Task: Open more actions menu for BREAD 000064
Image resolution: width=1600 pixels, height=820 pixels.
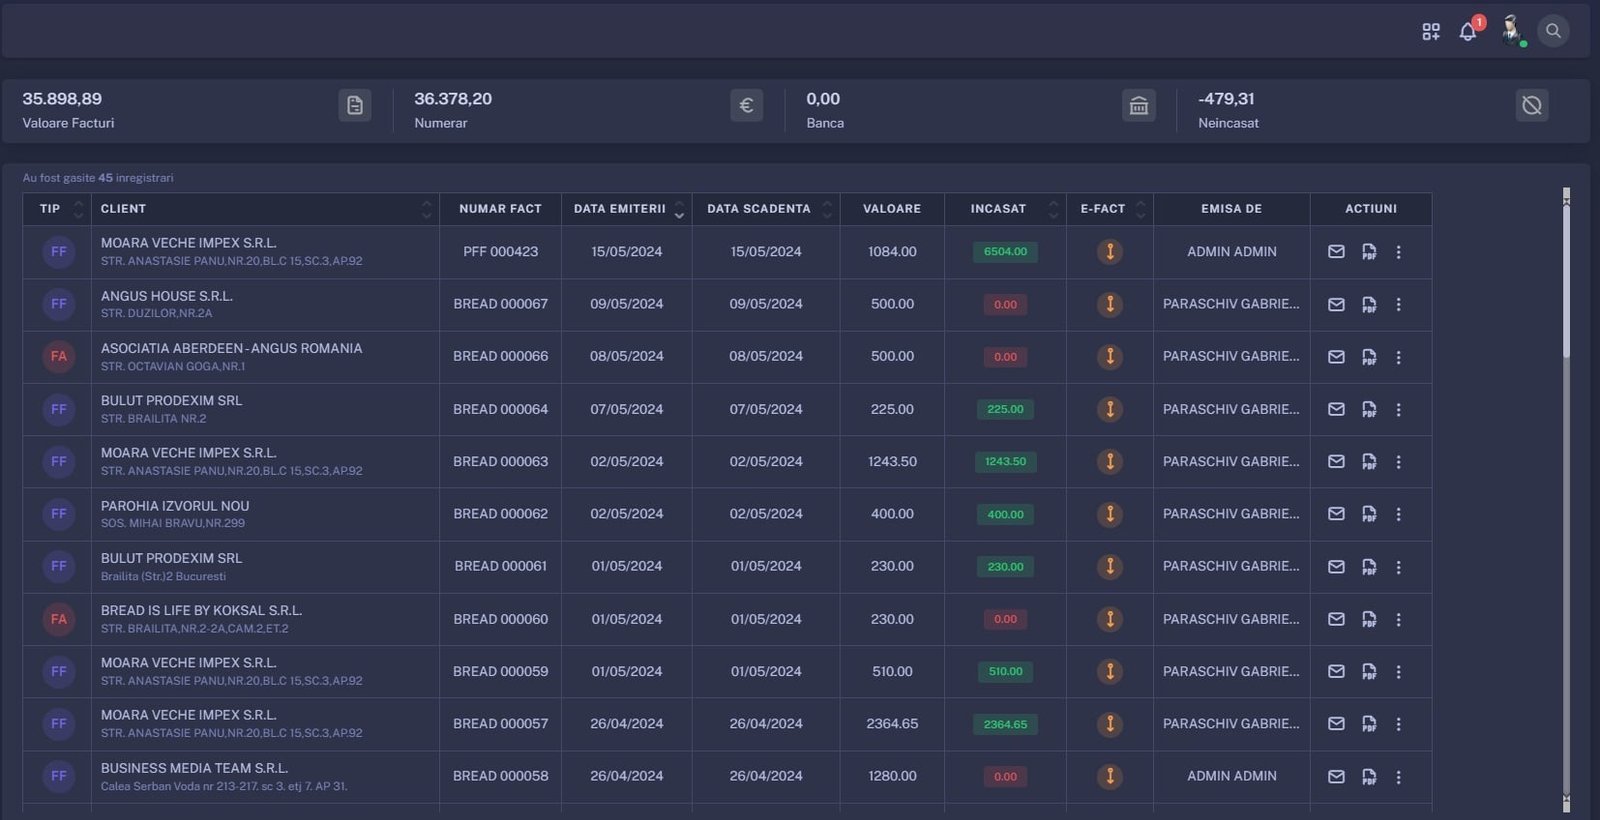Action: tap(1398, 410)
